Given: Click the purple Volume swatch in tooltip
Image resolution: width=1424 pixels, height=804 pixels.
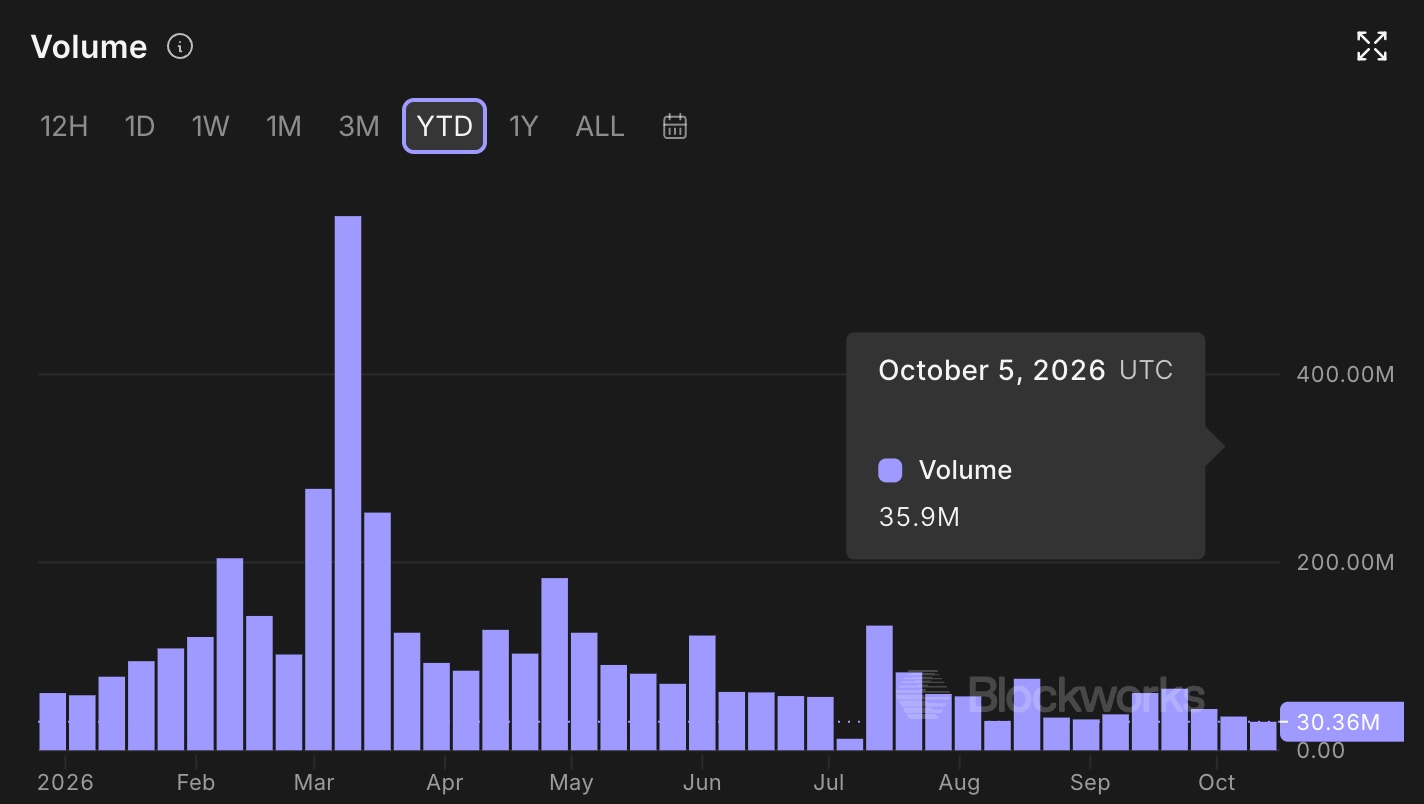Looking at the screenshot, I should pos(890,470).
